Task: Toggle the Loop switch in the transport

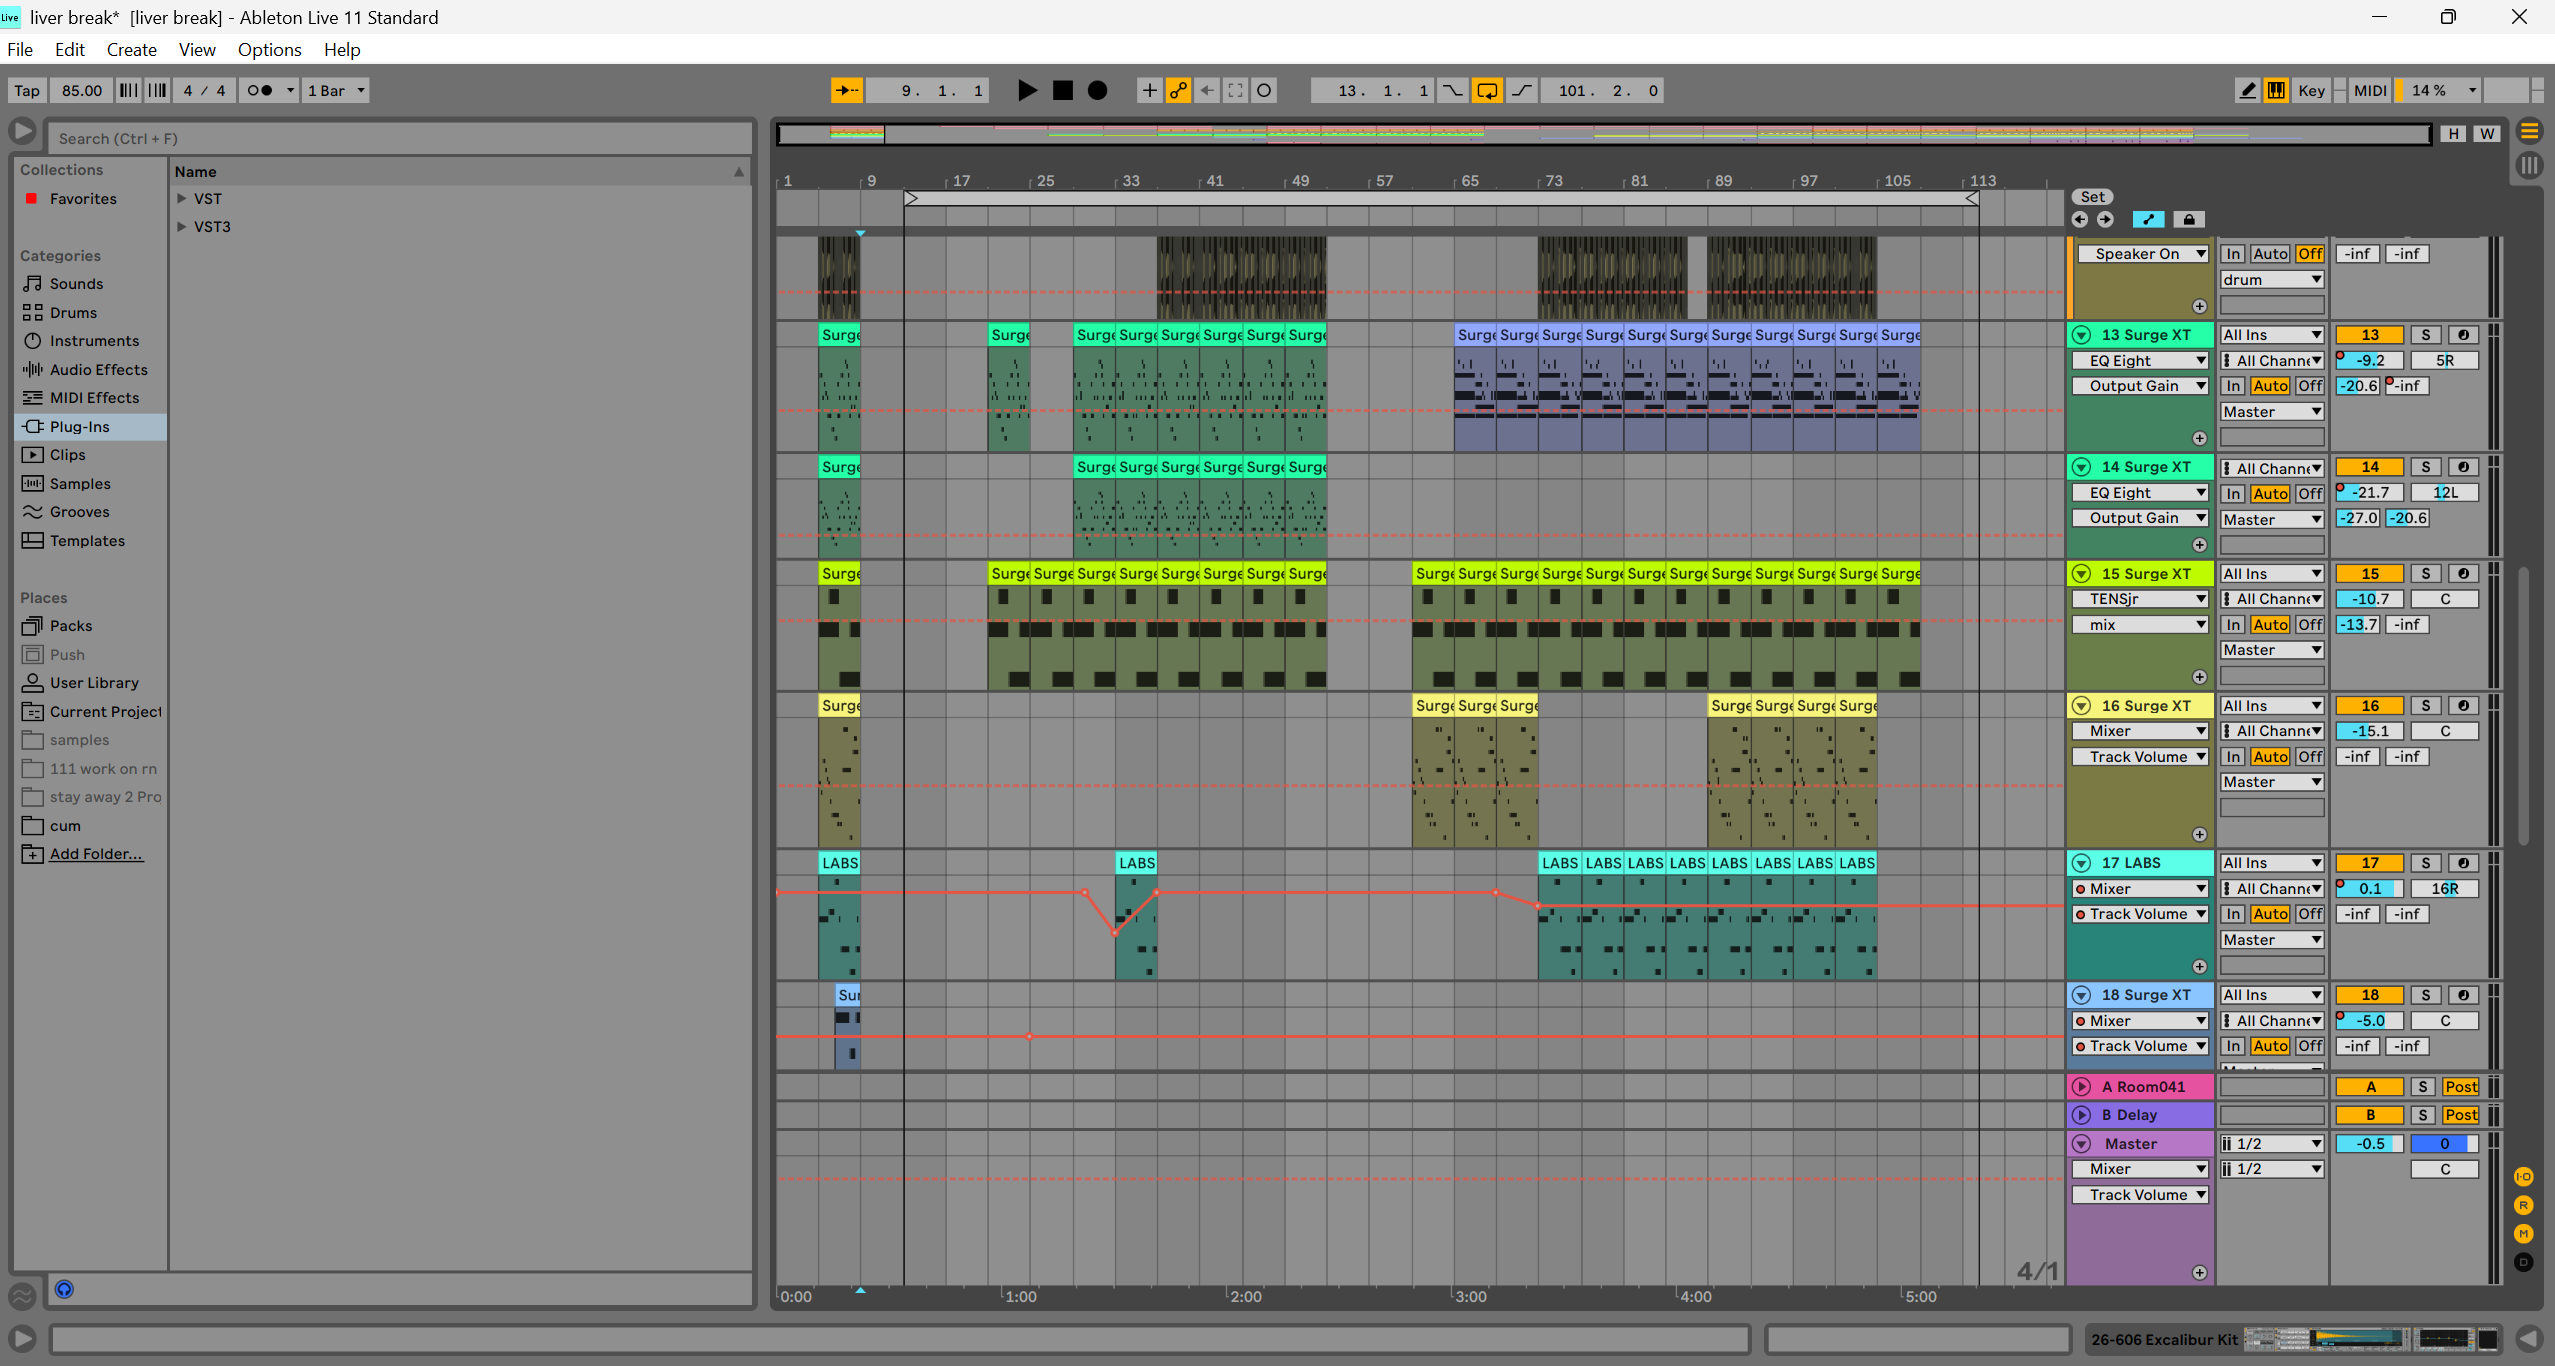Action: tap(1487, 91)
